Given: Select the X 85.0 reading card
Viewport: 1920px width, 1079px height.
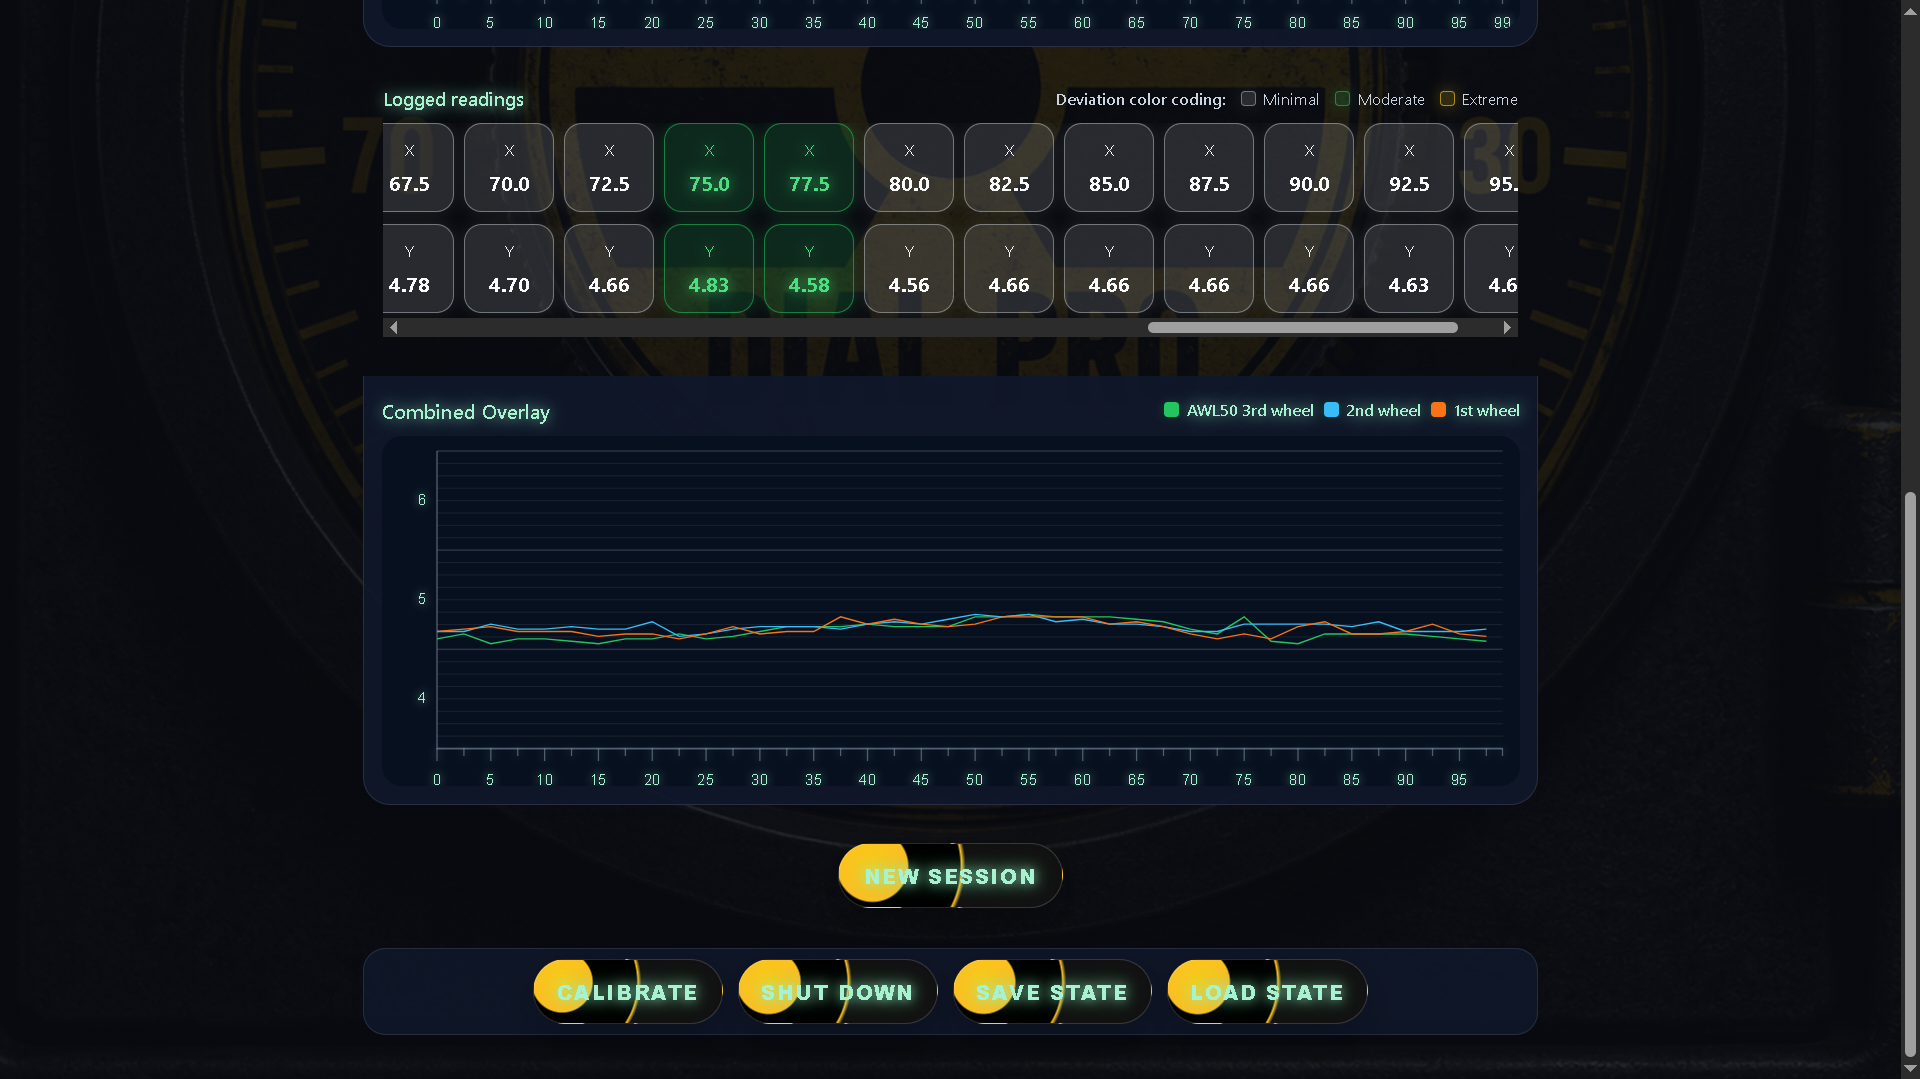Looking at the screenshot, I should tap(1109, 168).
